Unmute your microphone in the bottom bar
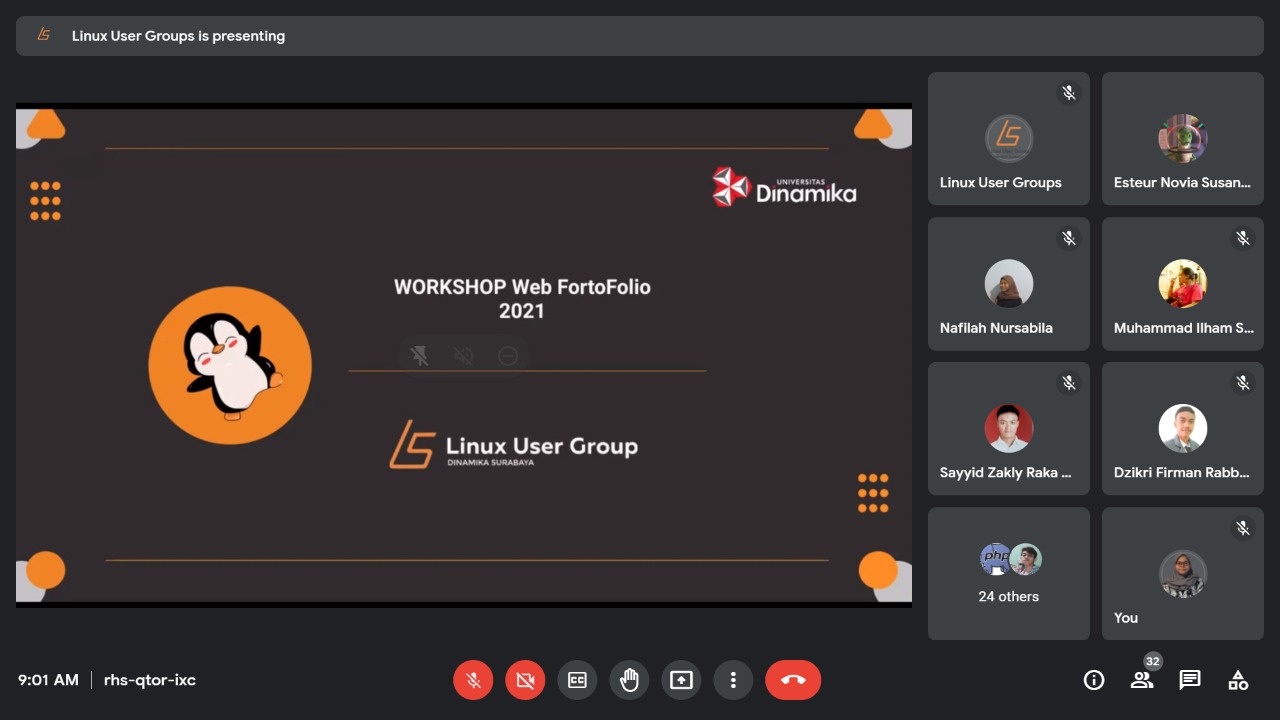The width and height of the screenshot is (1280, 720). tap(473, 680)
